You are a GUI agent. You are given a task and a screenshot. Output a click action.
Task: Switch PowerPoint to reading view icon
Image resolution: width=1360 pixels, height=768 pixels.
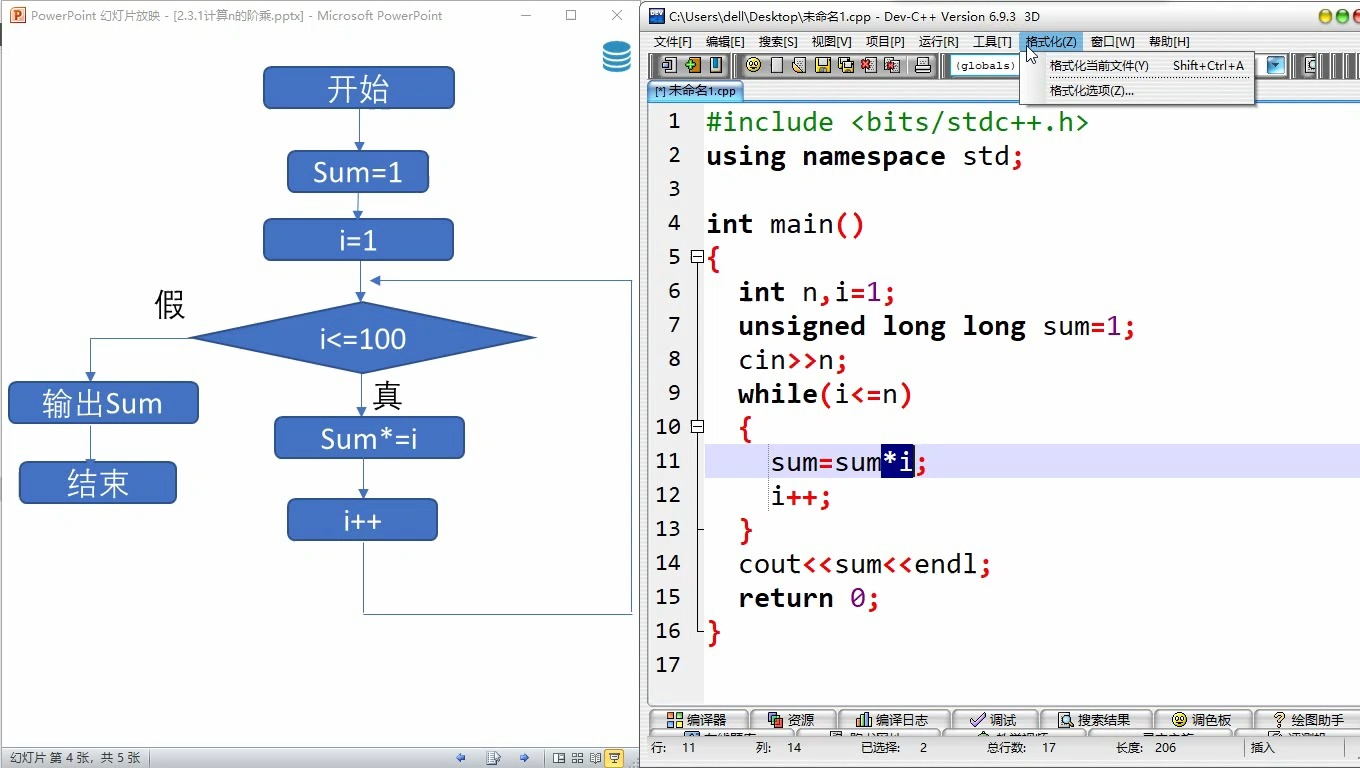(596, 758)
